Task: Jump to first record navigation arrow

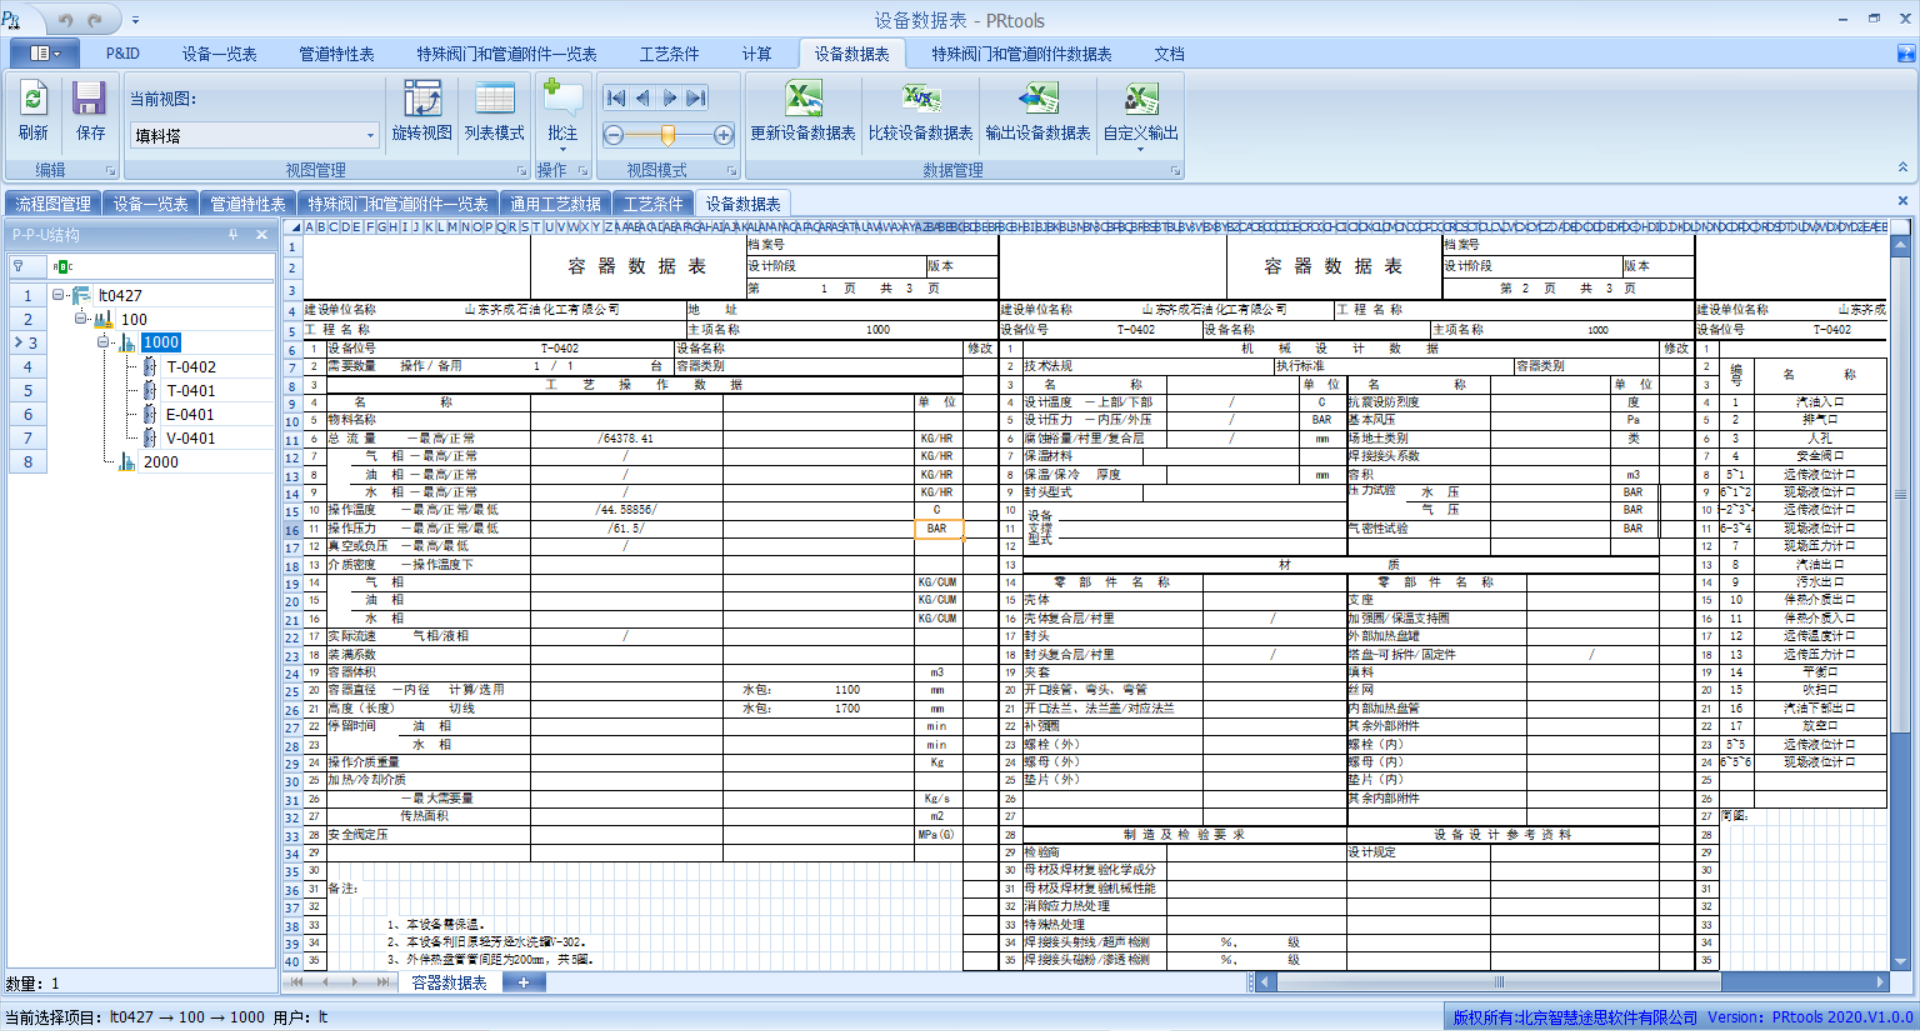Action: (616, 98)
